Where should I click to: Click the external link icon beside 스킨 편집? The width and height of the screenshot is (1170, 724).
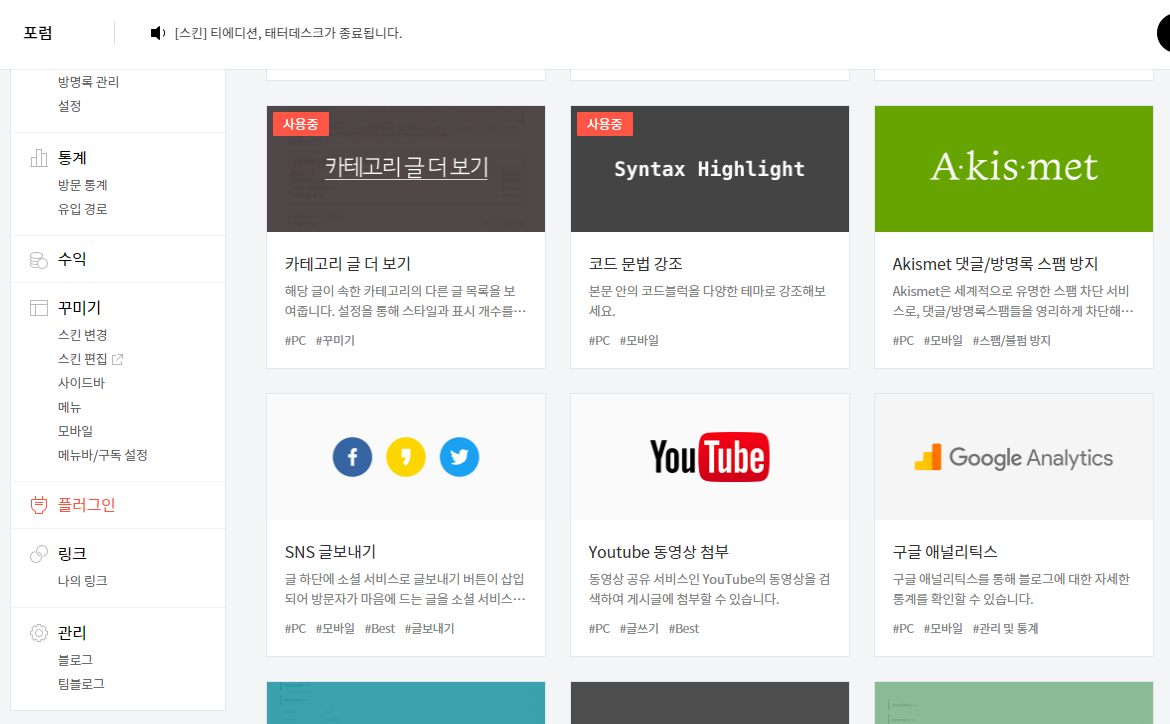[x=117, y=359]
